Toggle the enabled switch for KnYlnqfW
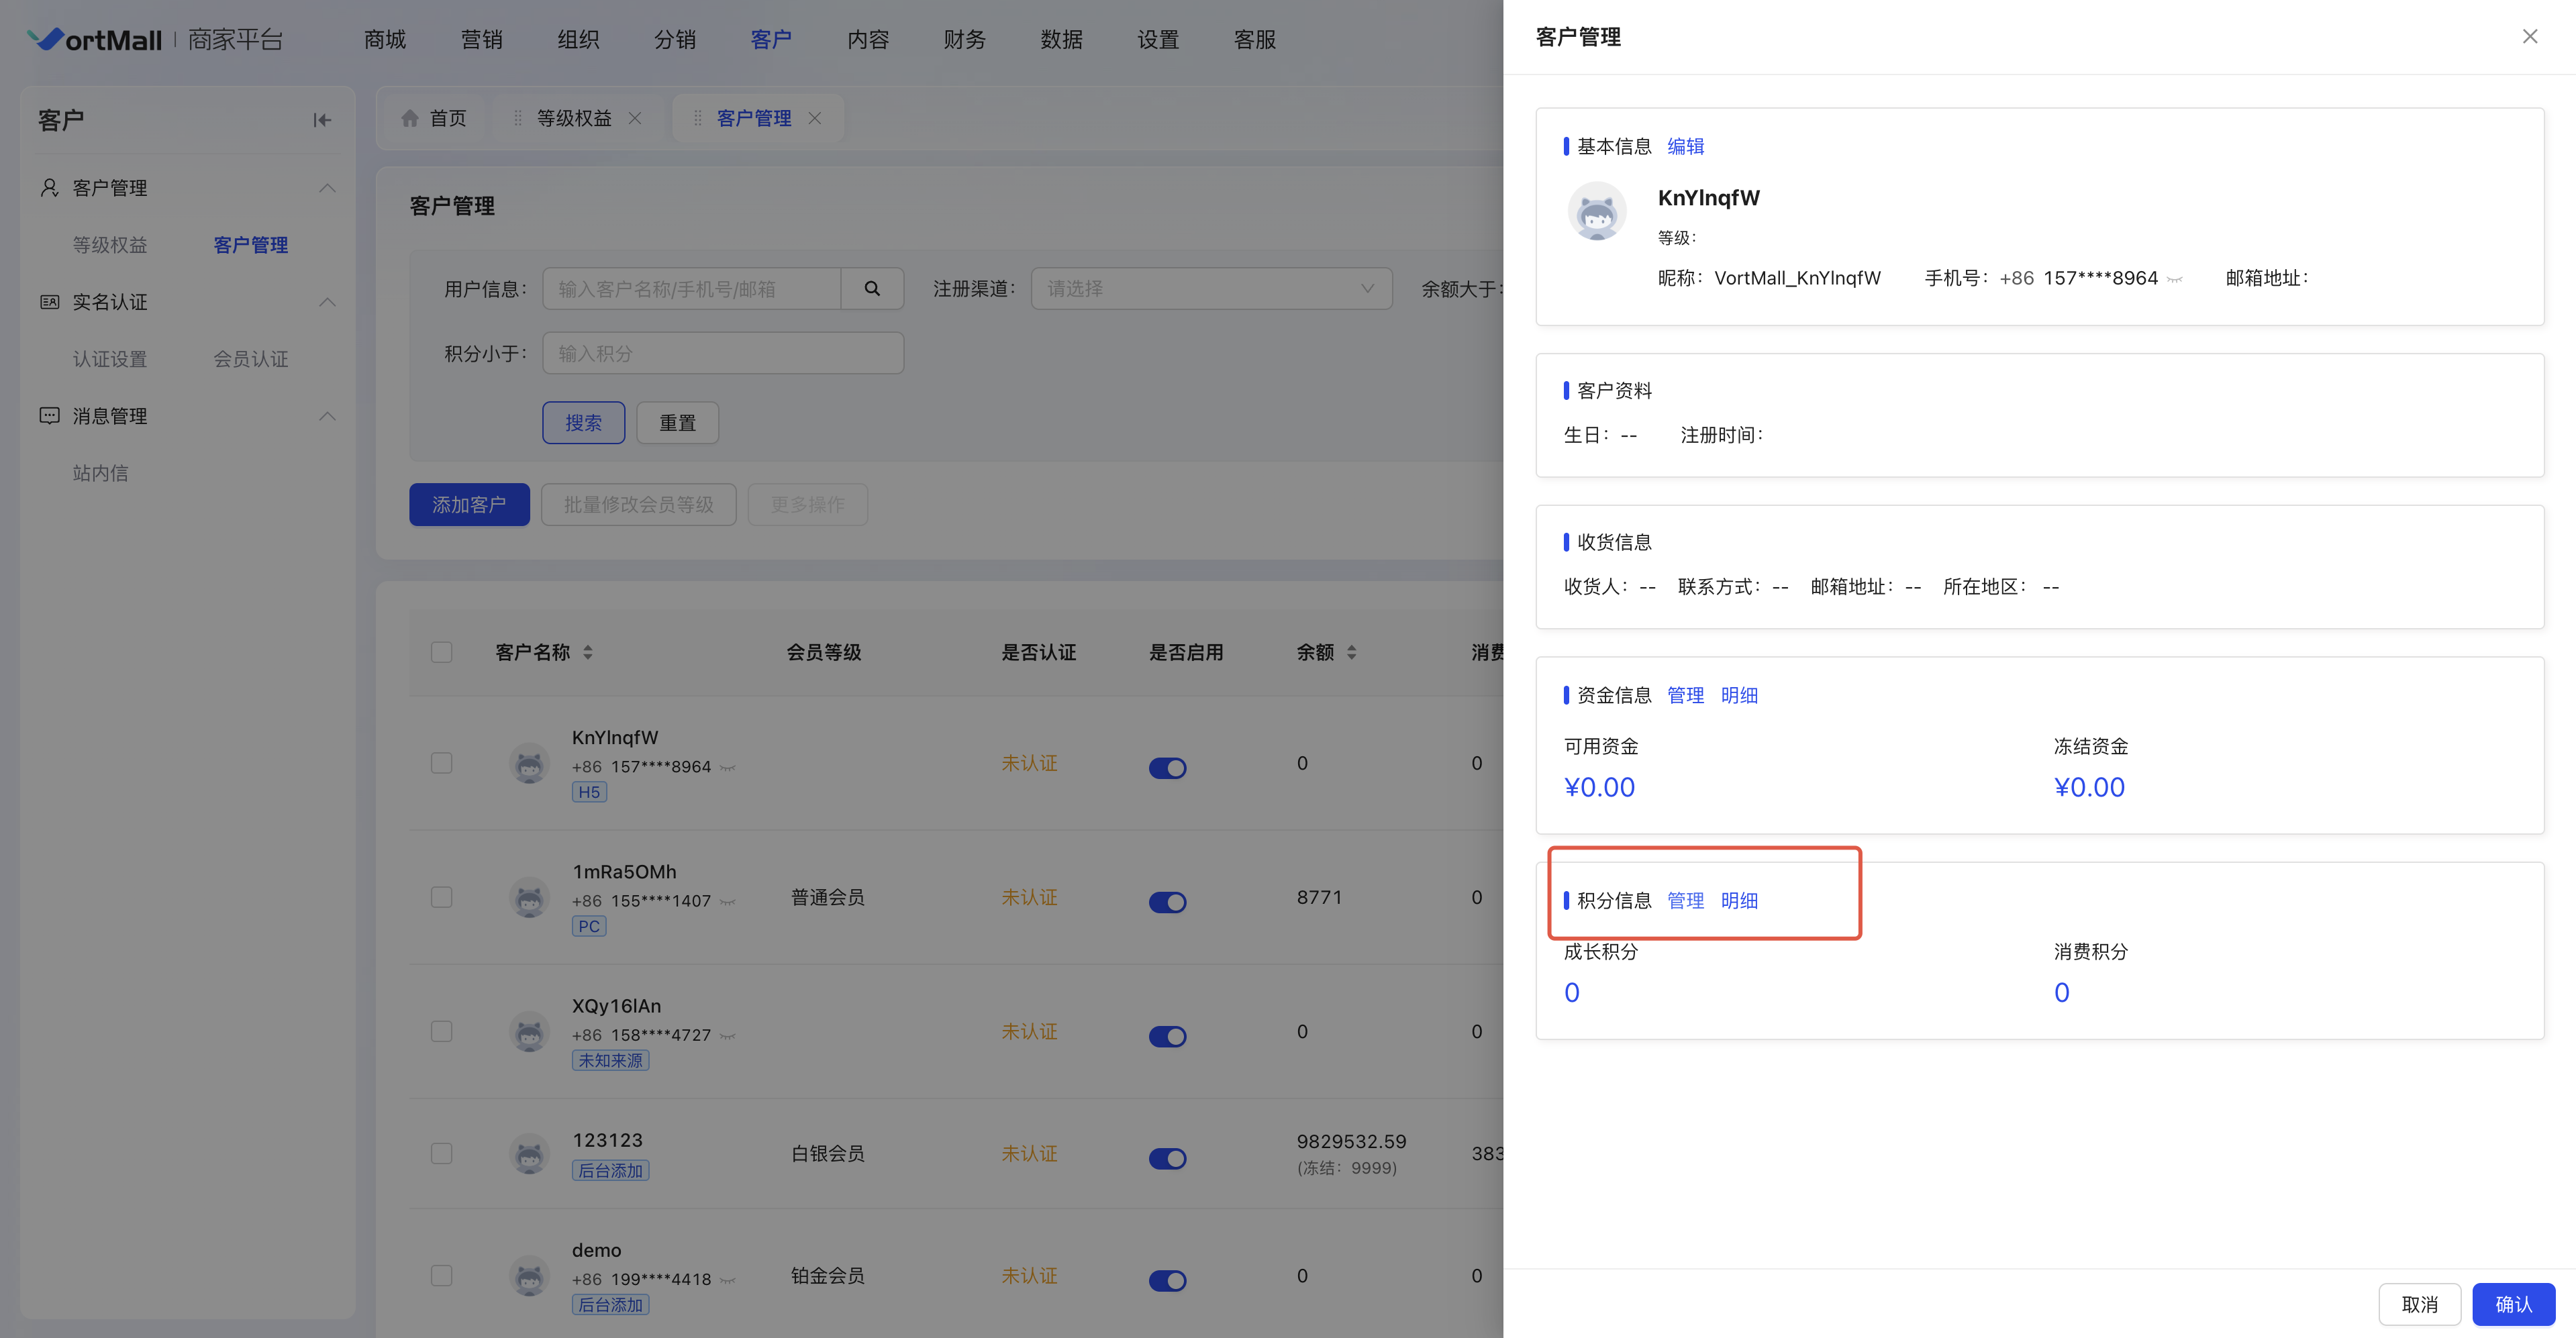2576x1338 pixels. (x=1167, y=768)
